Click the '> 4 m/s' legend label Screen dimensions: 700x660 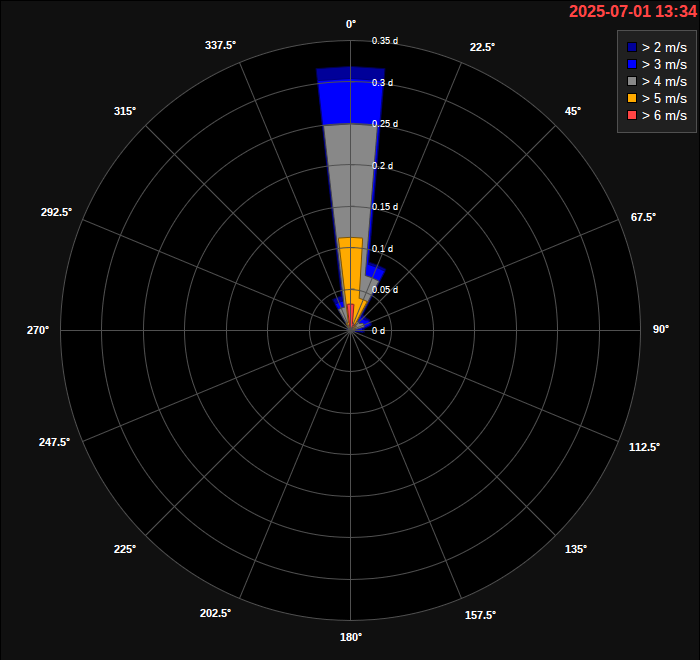tap(664, 81)
